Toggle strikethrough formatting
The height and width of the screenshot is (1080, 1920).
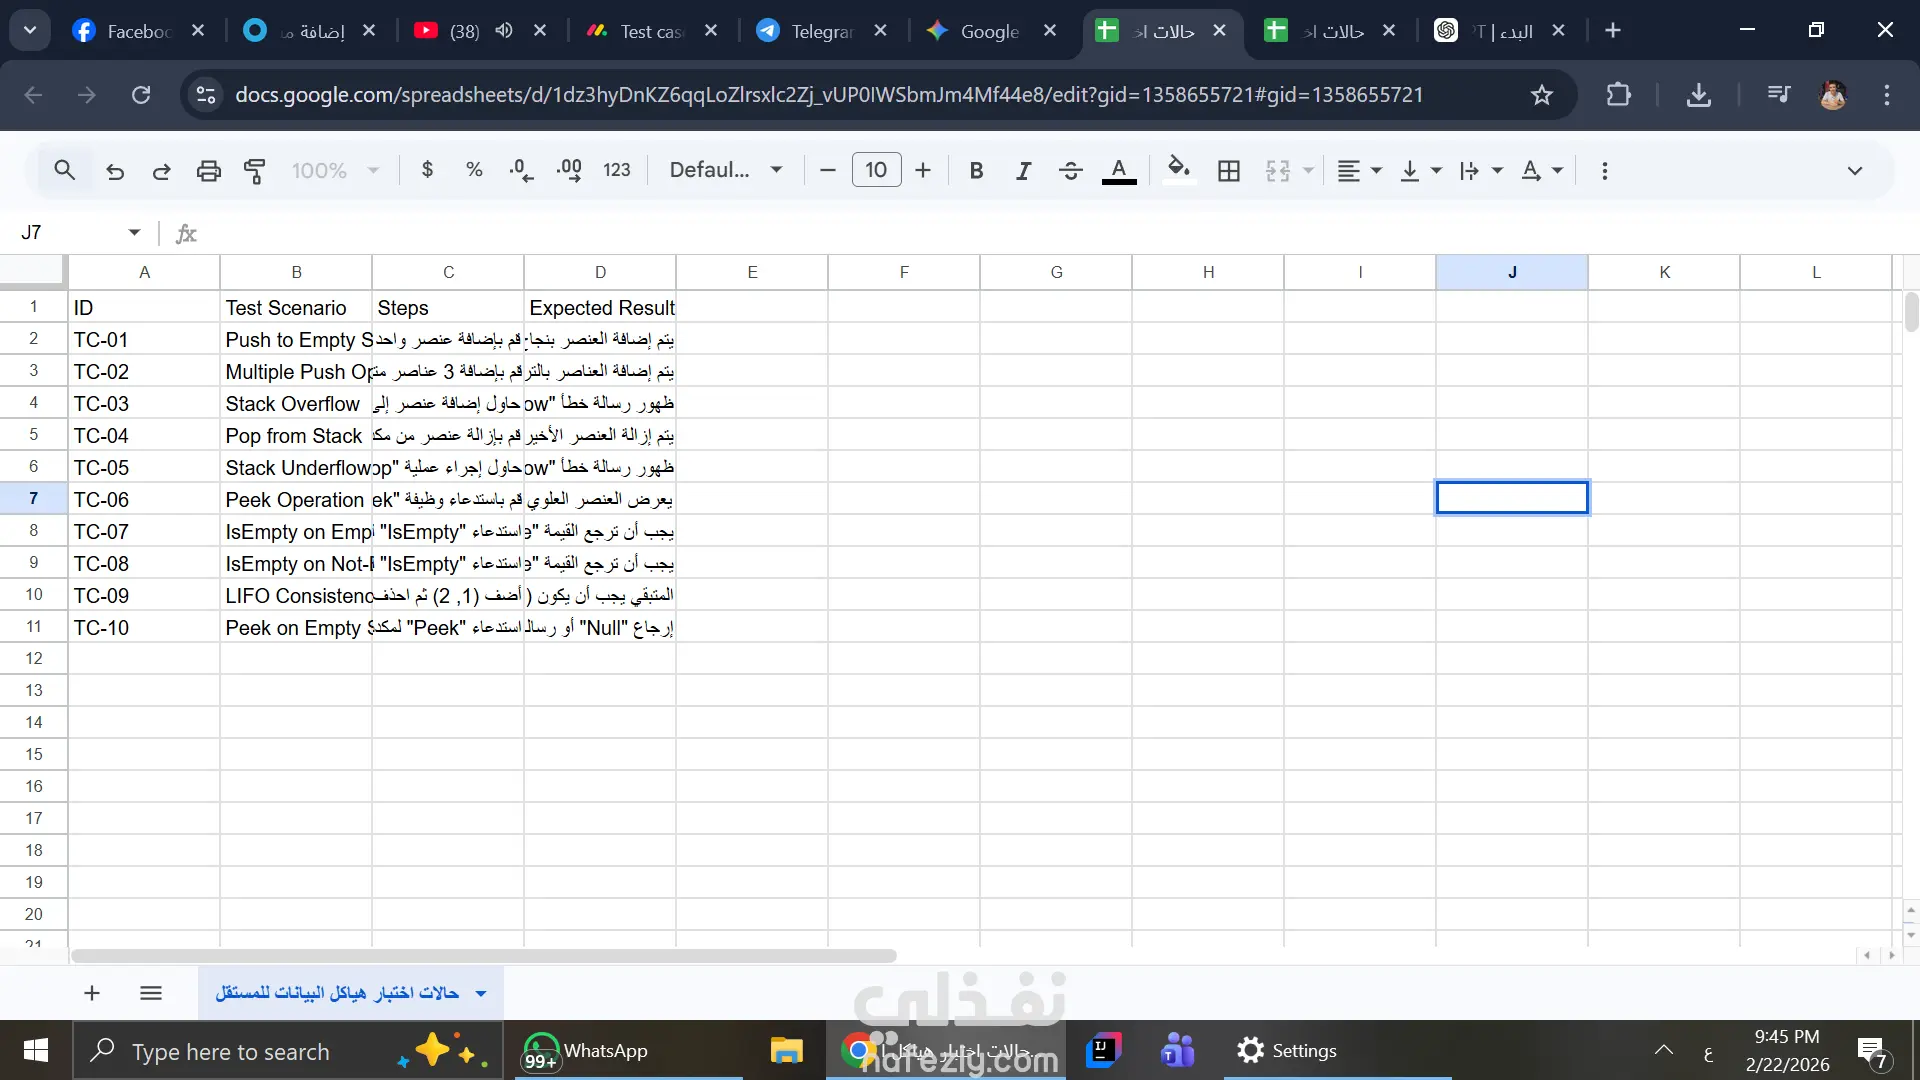(x=1070, y=171)
